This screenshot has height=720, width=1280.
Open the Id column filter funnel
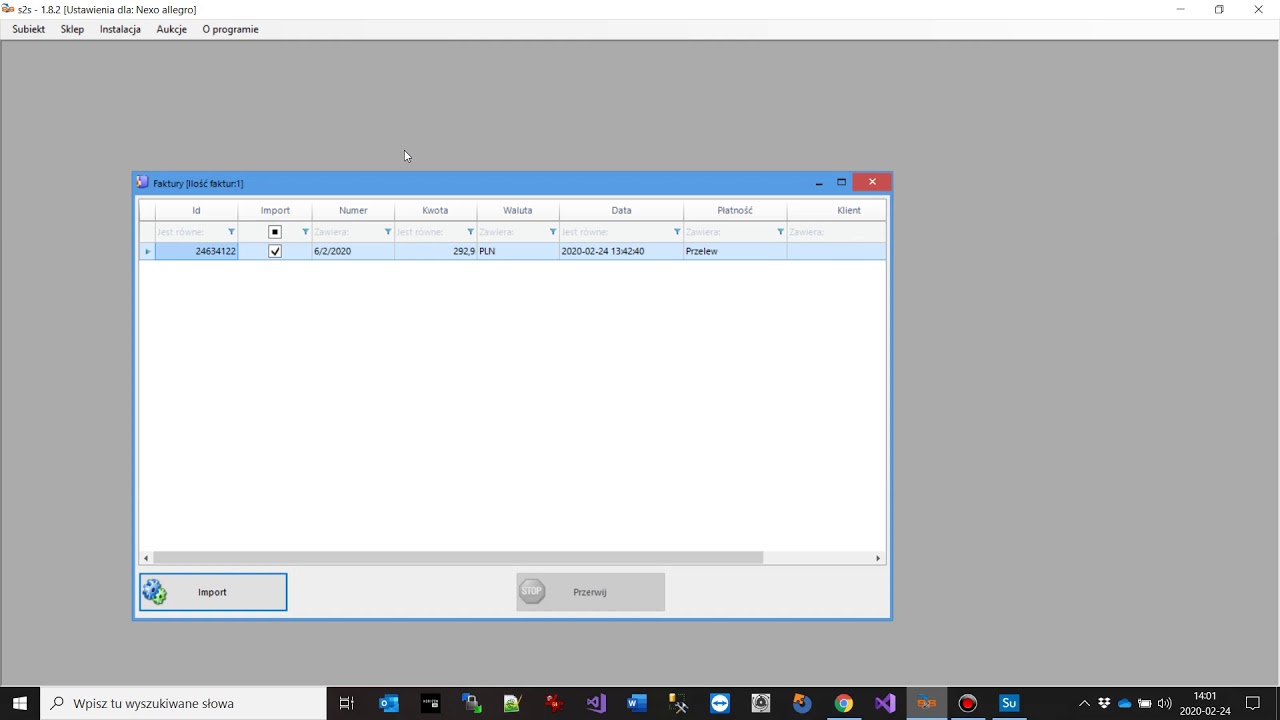point(231,232)
